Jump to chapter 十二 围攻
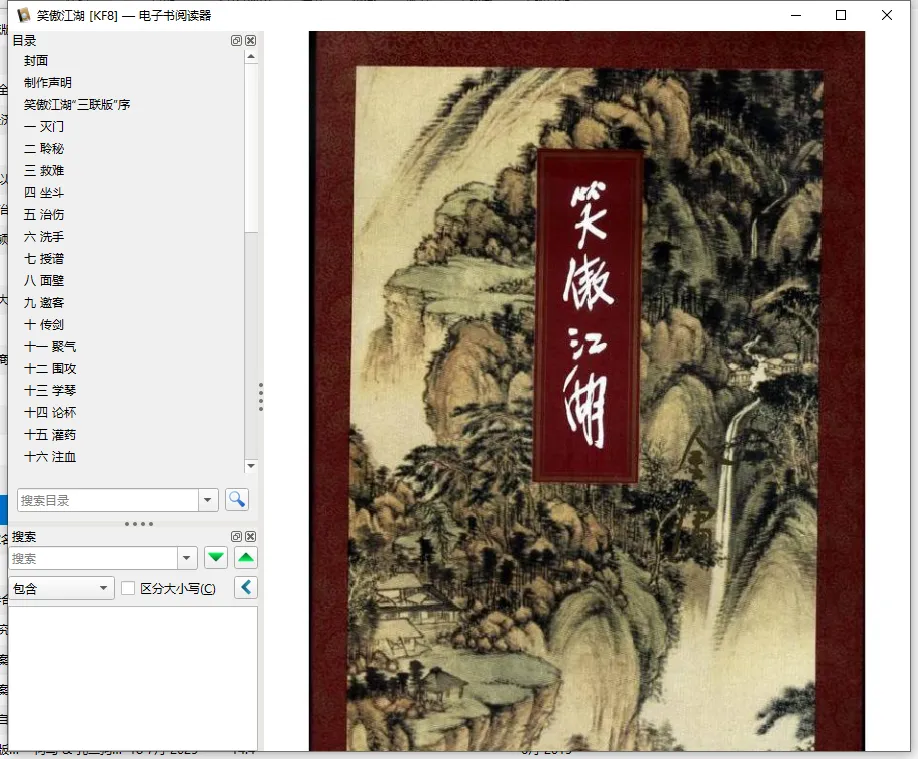This screenshot has height=759, width=918. pyautogui.click(x=50, y=368)
